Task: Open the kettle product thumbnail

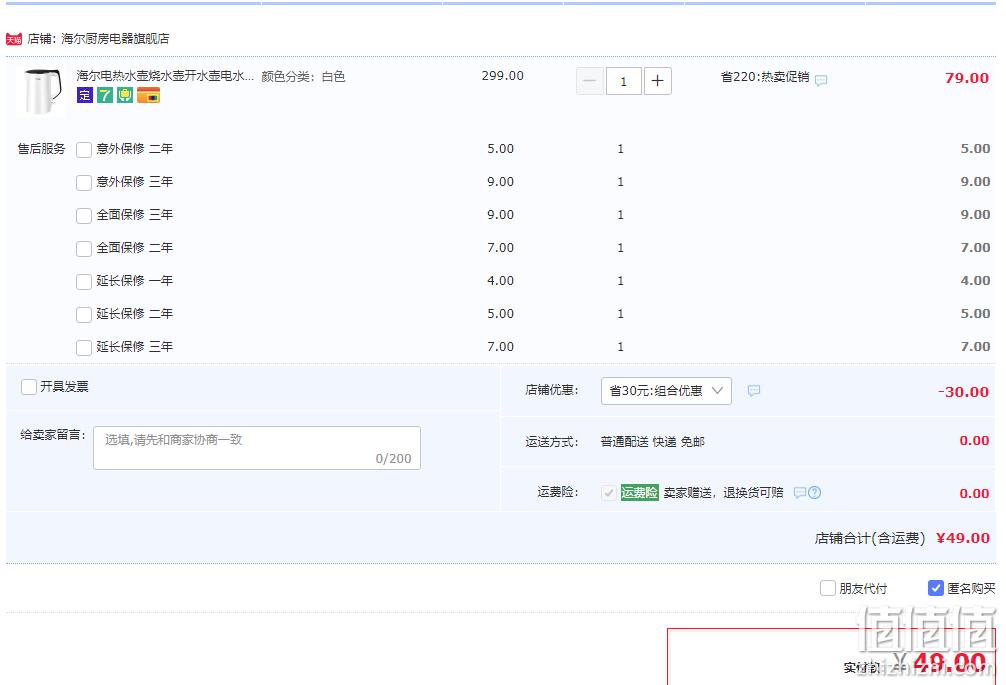Action: pos(42,91)
